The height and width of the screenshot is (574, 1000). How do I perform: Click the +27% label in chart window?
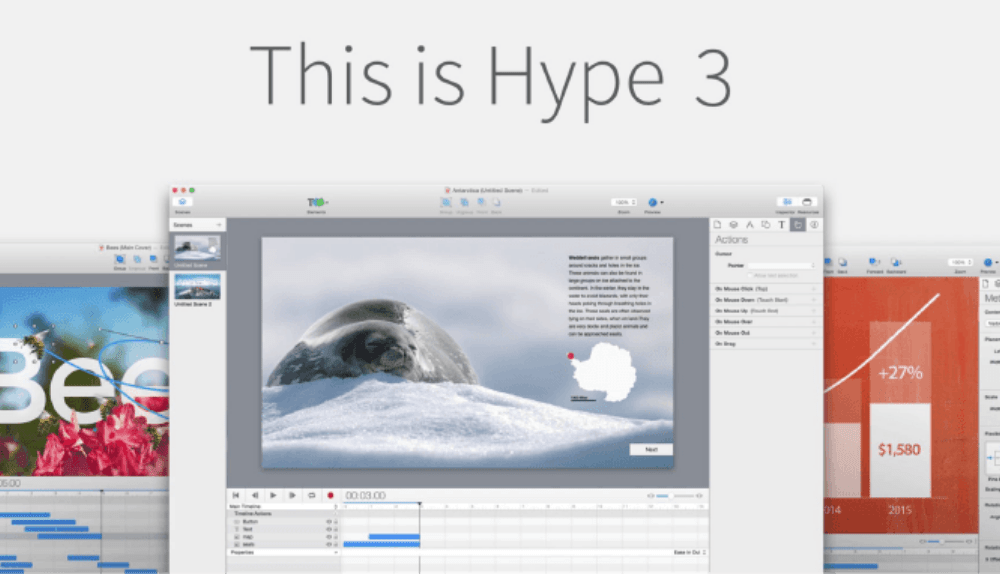click(900, 372)
